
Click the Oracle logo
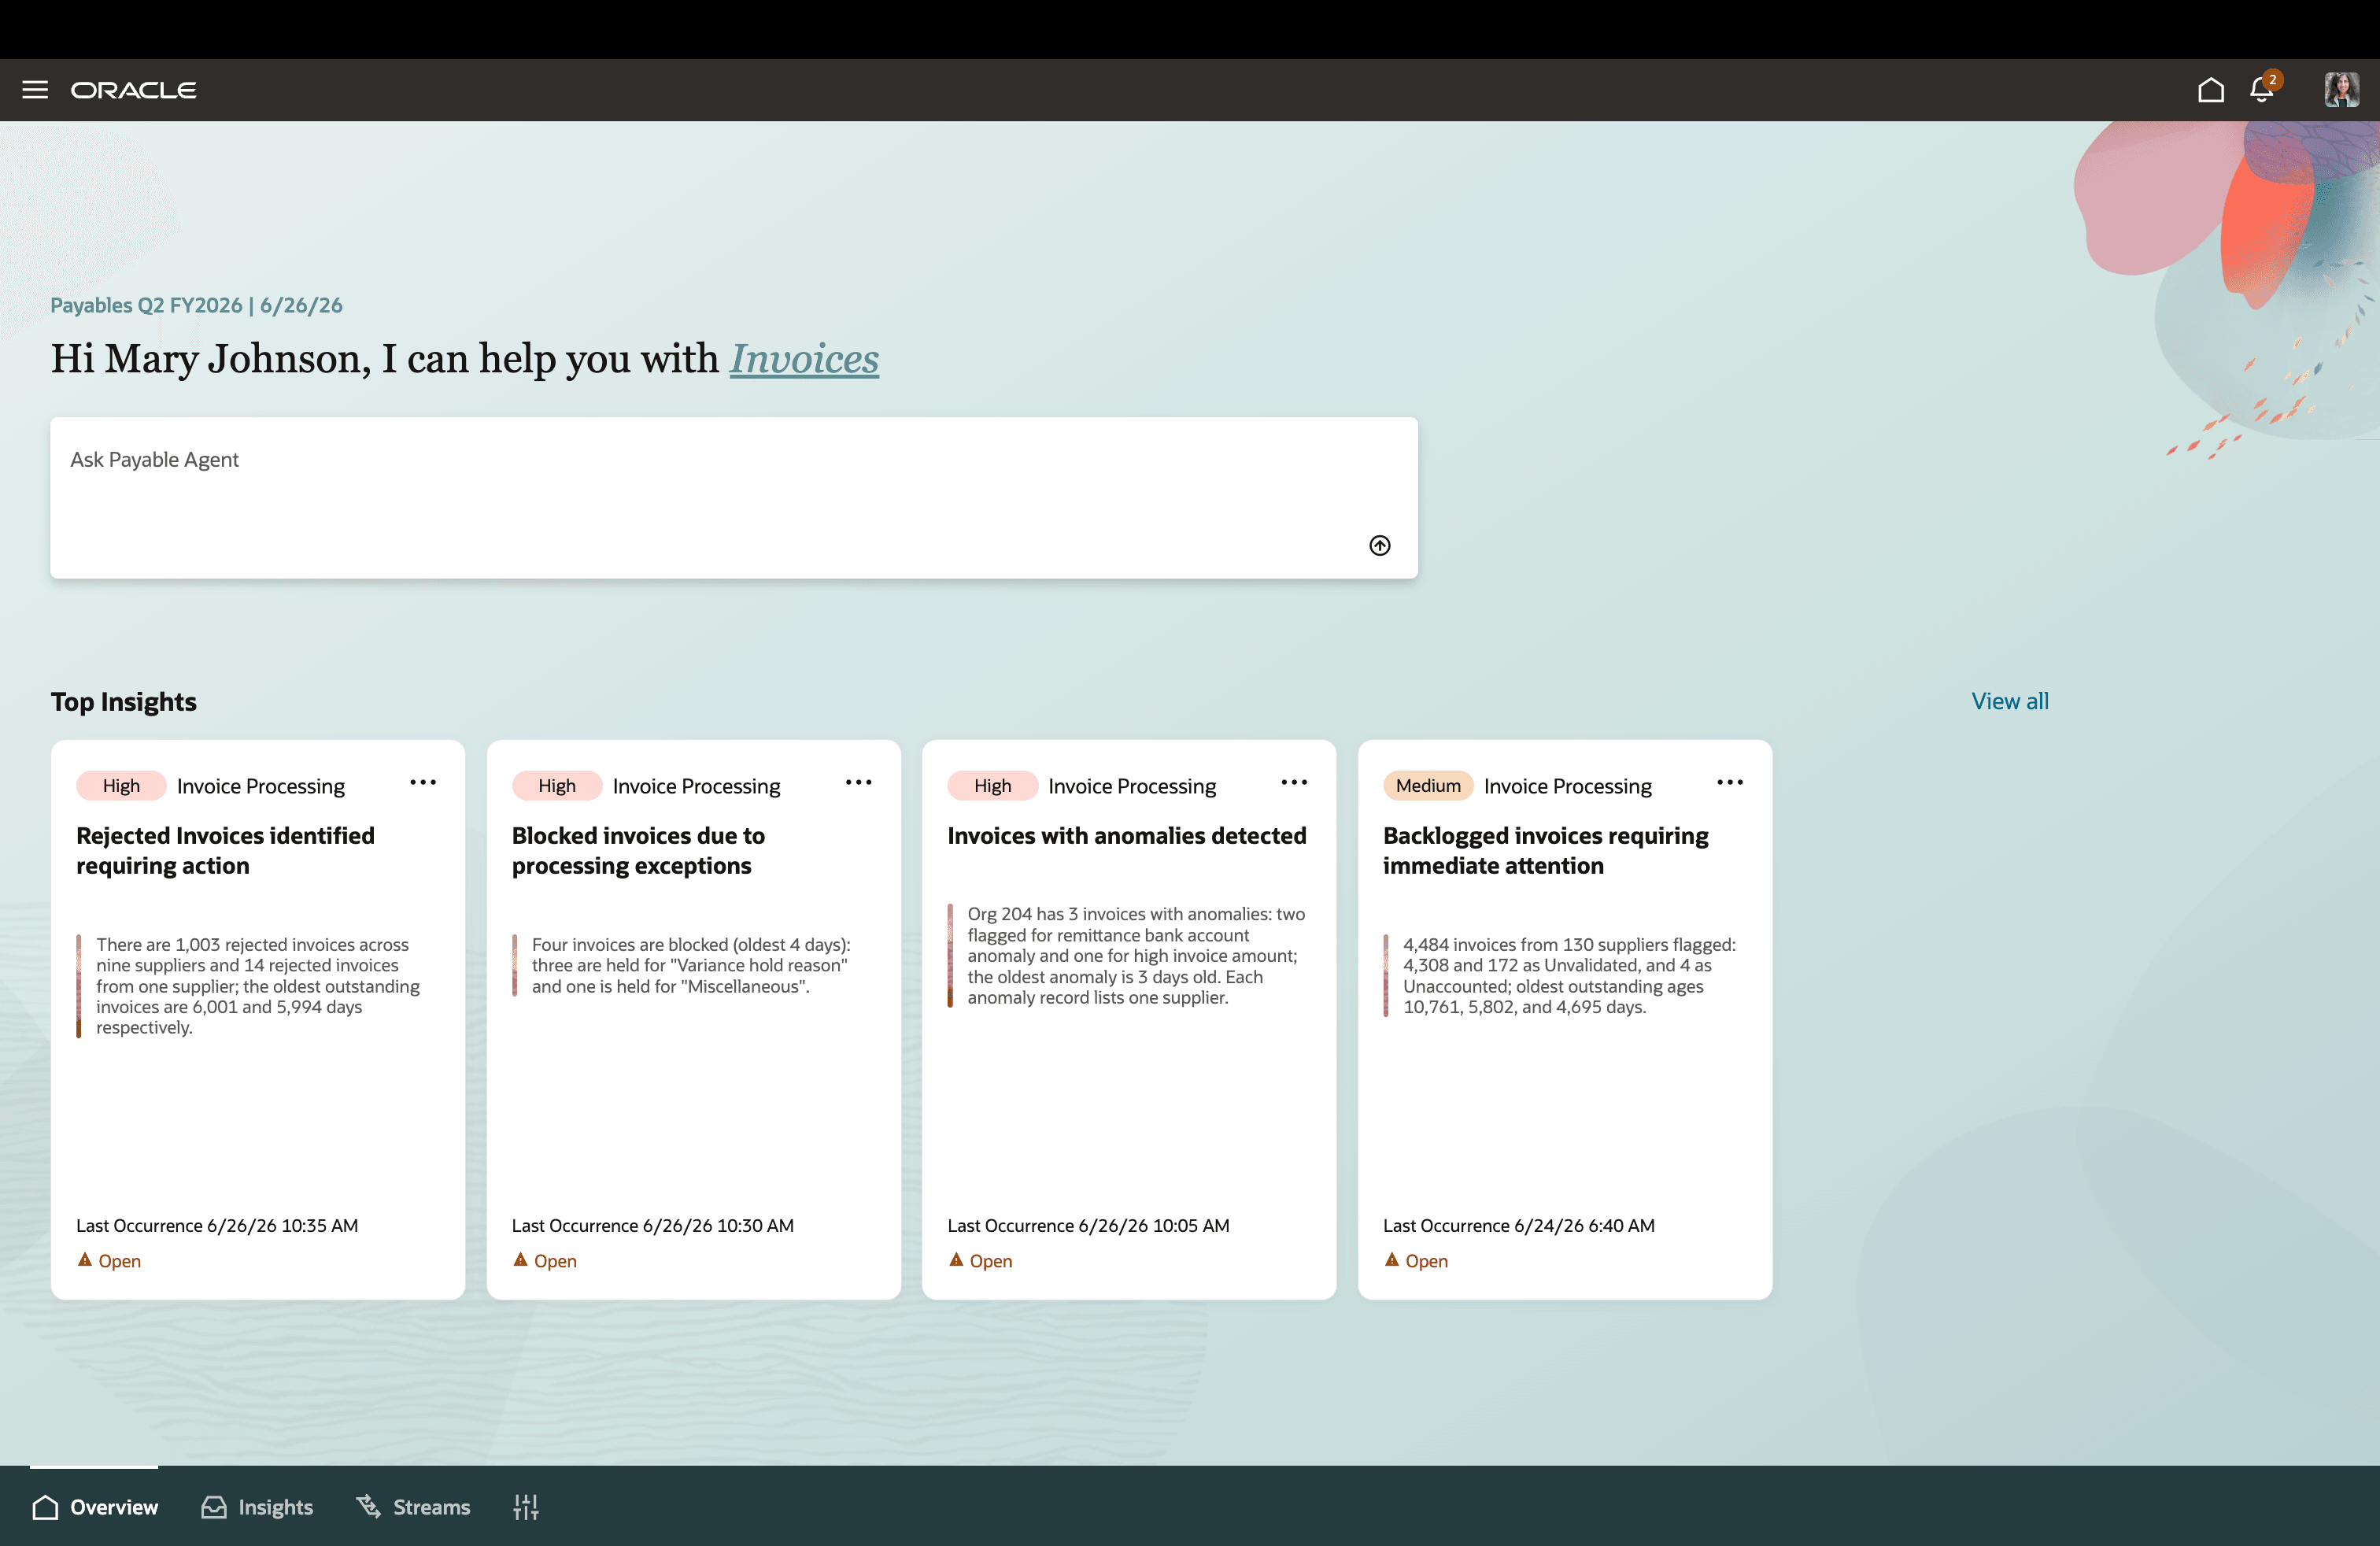pos(133,90)
